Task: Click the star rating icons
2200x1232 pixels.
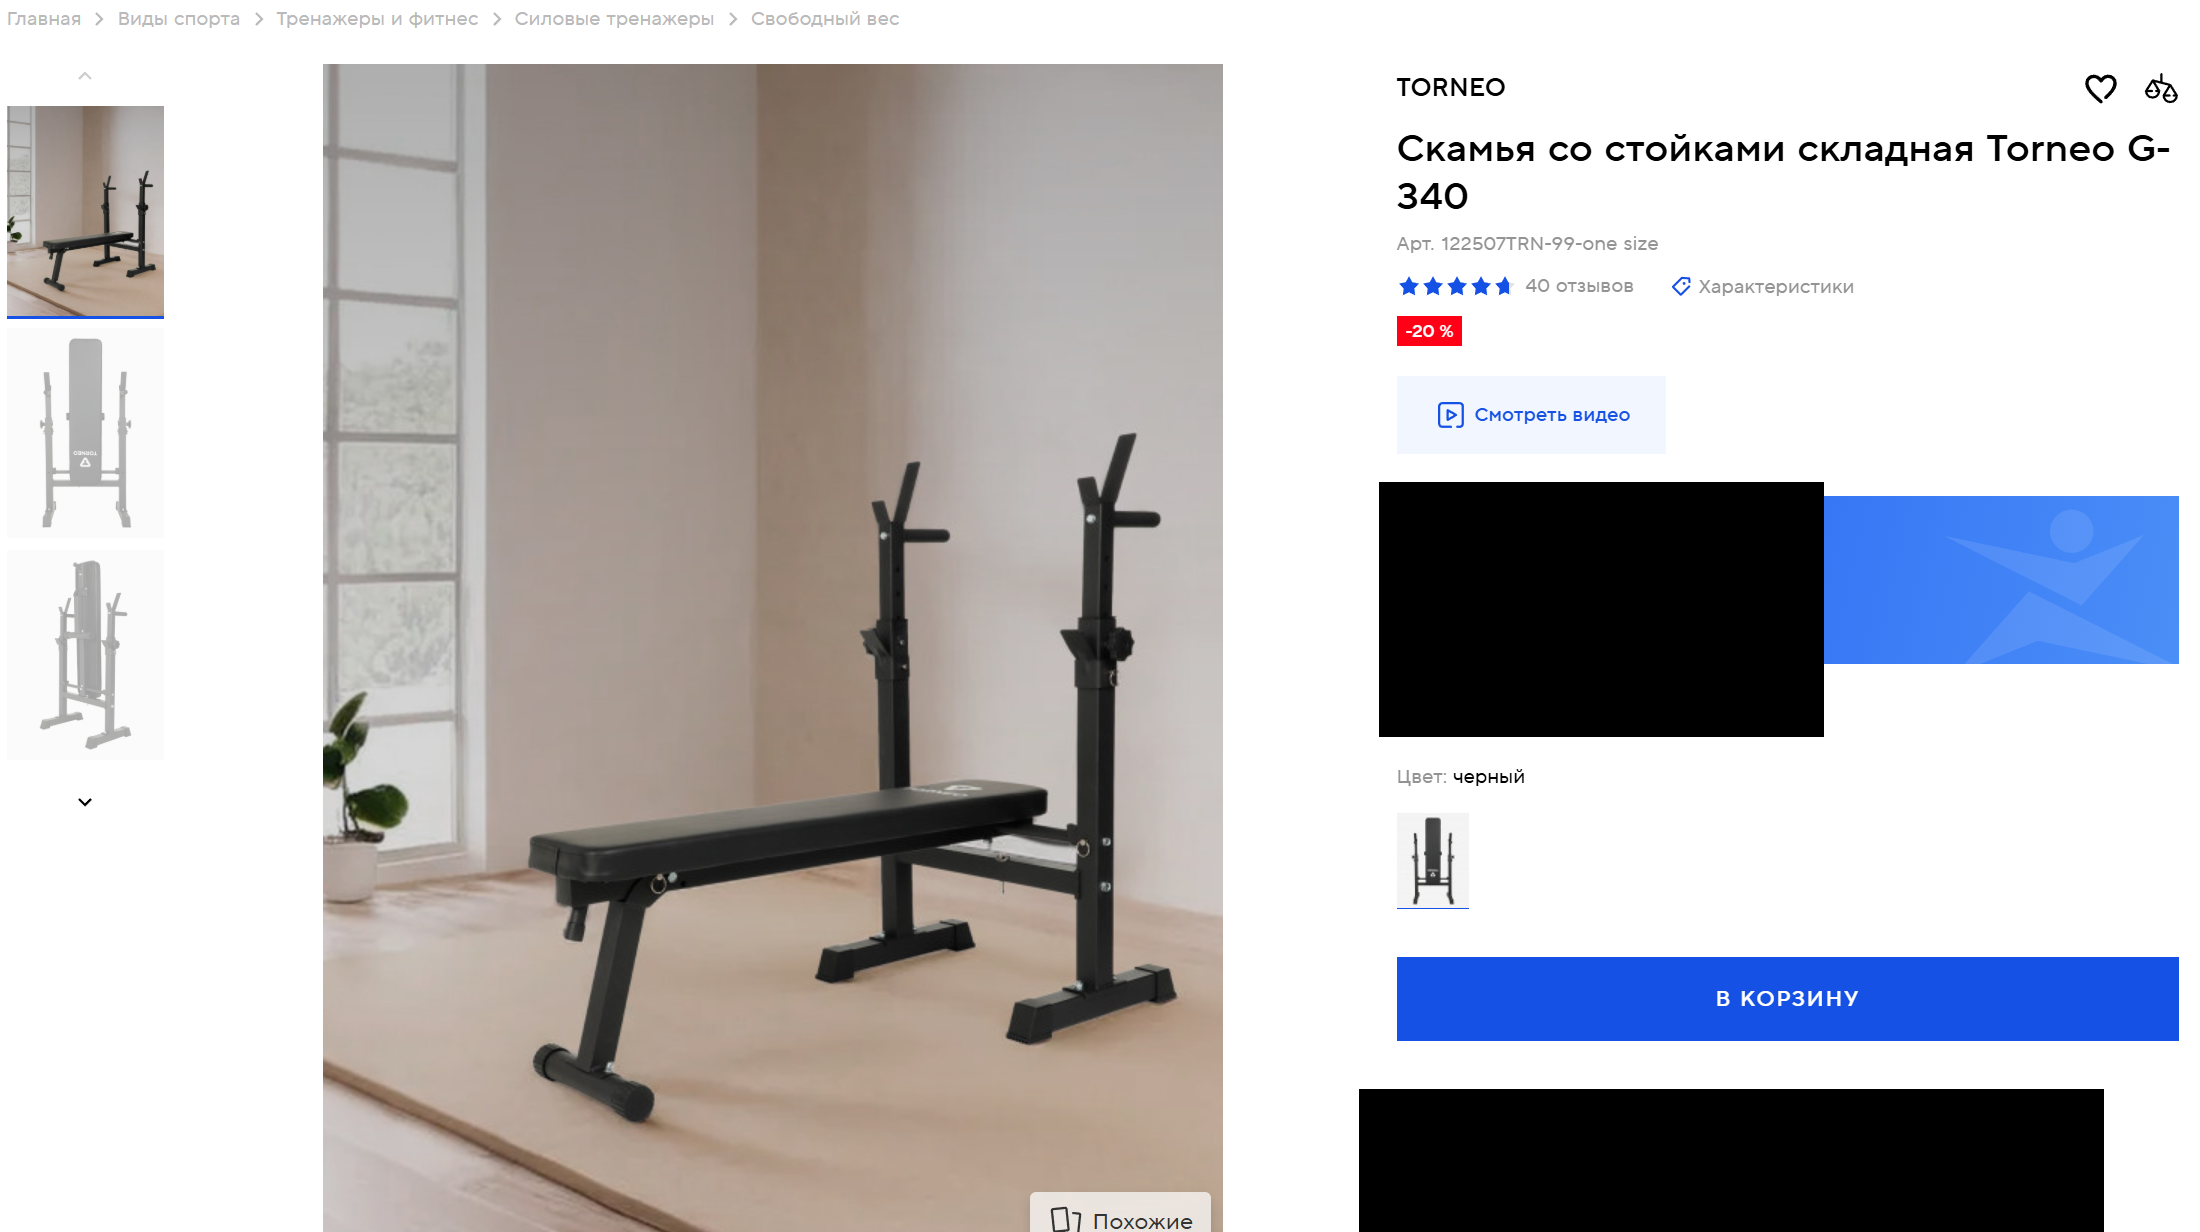Action: (1456, 287)
